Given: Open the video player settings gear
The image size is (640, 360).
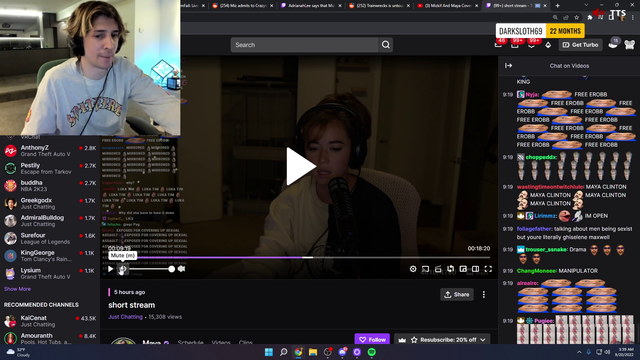Looking at the screenshot, I should [x=413, y=269].
